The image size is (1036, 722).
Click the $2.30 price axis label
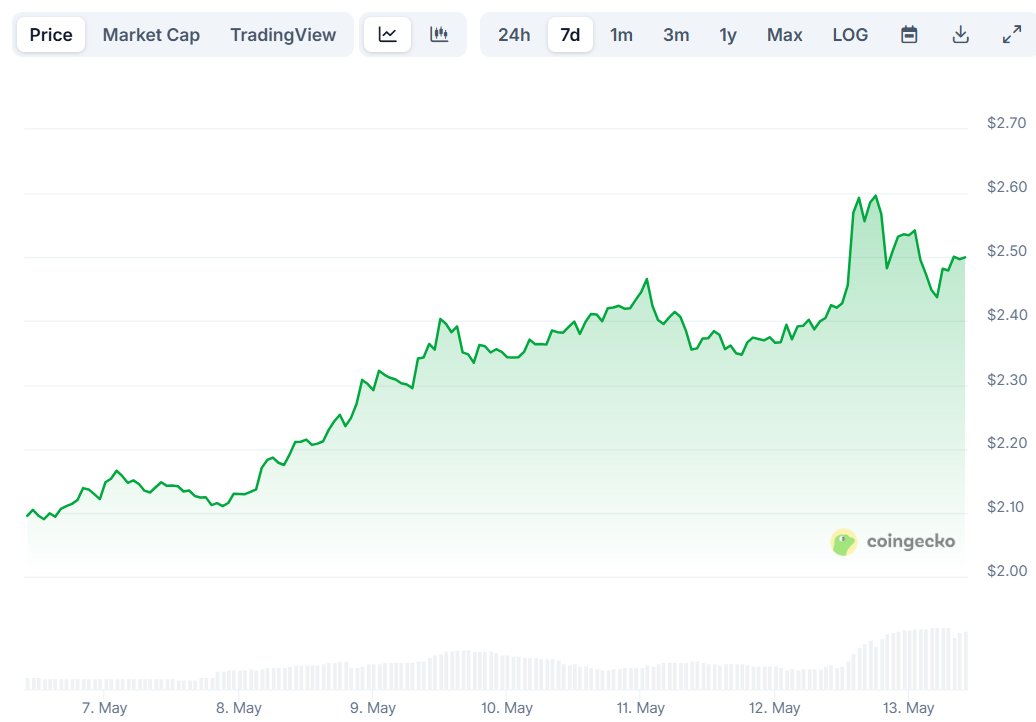pyautogui.click(x=1006, y=380)
